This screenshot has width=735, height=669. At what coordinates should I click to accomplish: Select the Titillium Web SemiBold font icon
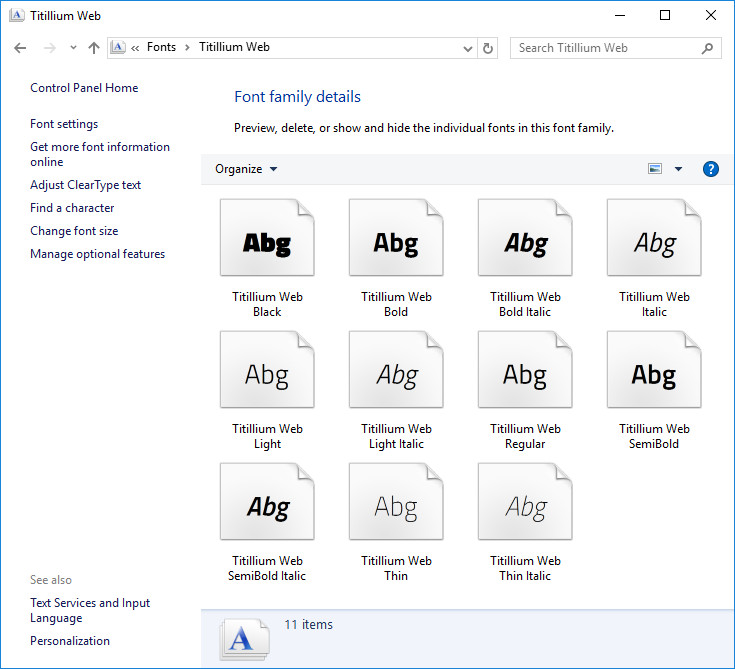pyautogui.click(x=654, y=370)
